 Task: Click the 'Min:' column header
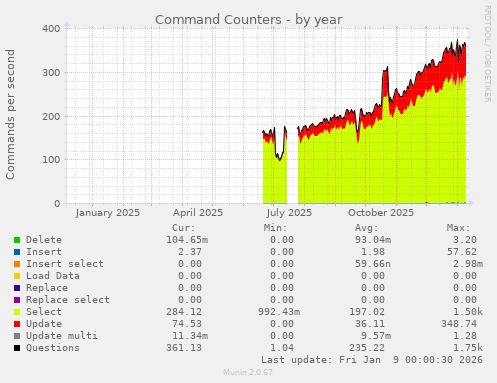(275, 228)
